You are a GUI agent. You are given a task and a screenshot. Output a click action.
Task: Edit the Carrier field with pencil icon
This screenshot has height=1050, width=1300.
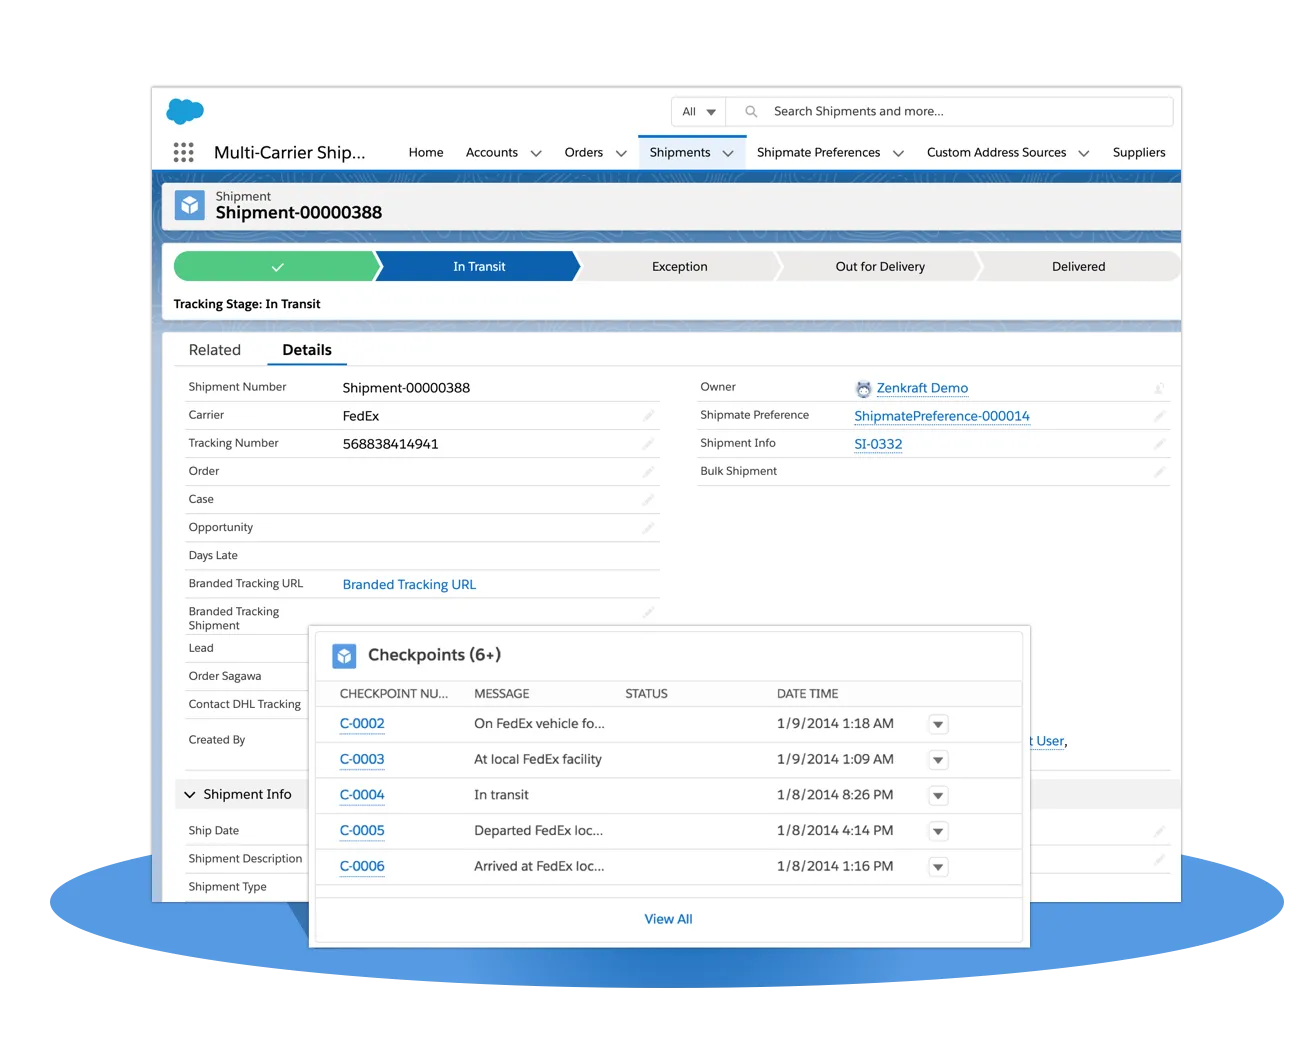click(648, 416)
